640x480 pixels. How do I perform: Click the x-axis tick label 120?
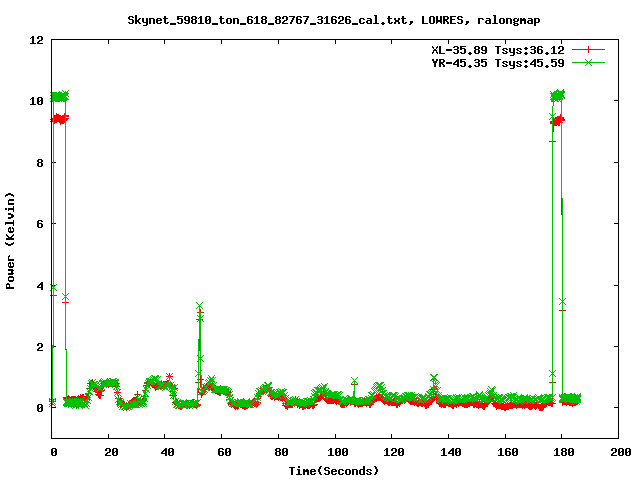pyautogui.click(x=394, y=452)
